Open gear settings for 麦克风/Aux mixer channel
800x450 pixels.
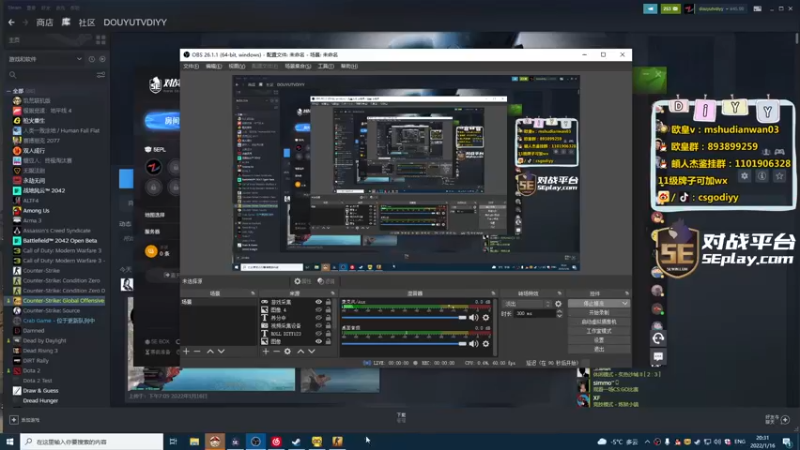pos(486,317)
